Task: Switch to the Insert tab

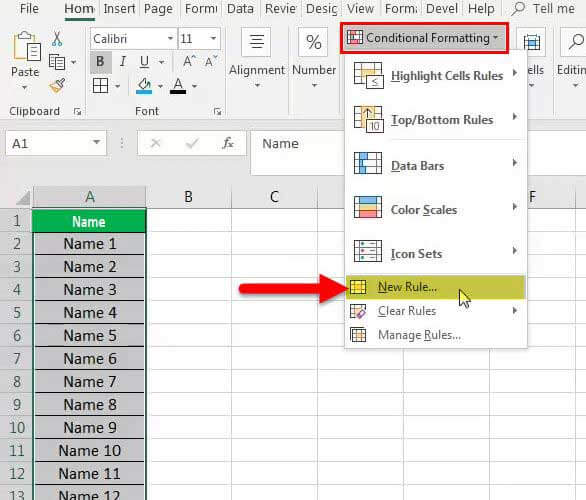Action: (x=119, y=9)
